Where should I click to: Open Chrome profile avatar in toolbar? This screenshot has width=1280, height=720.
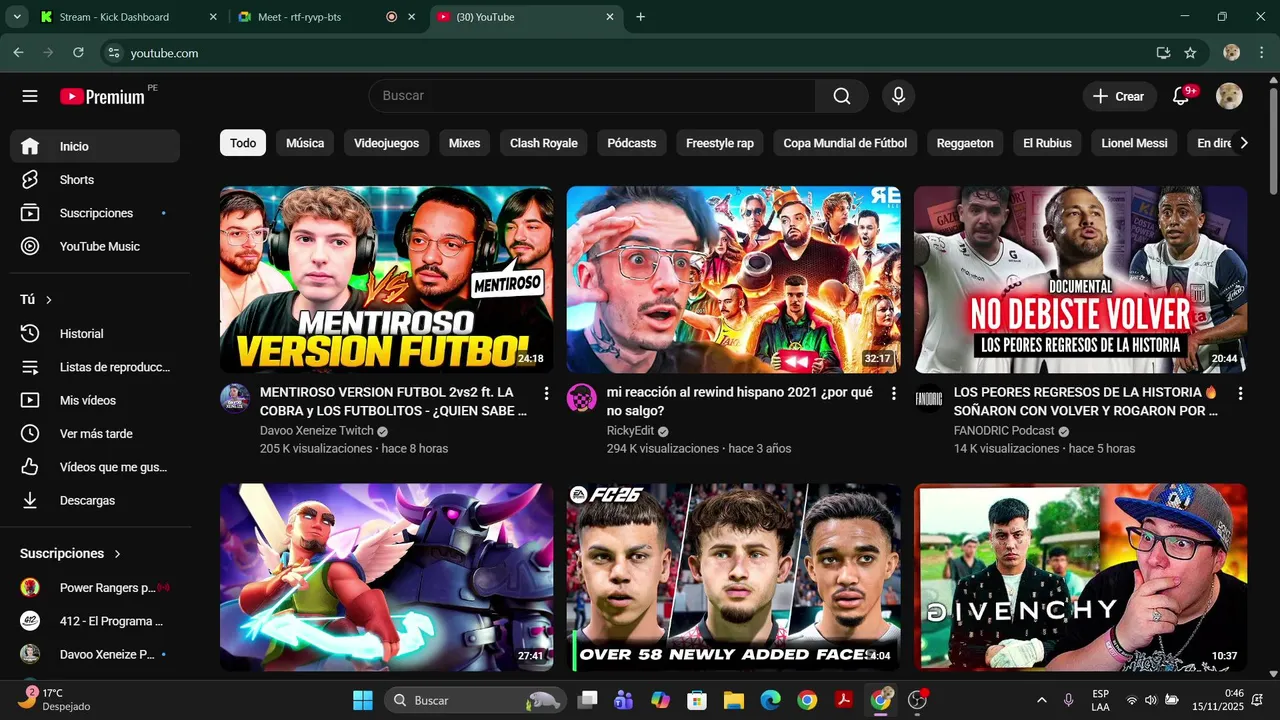(x=1232, y=53)
